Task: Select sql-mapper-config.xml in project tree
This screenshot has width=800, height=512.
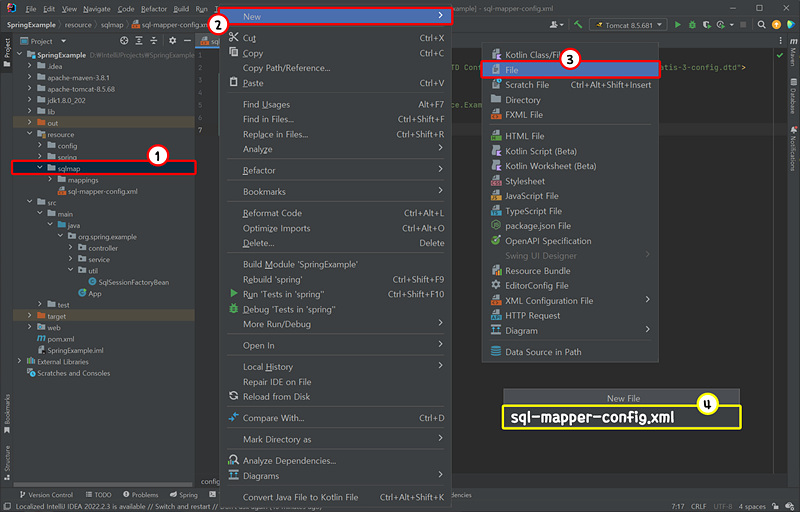Action: 103,191
